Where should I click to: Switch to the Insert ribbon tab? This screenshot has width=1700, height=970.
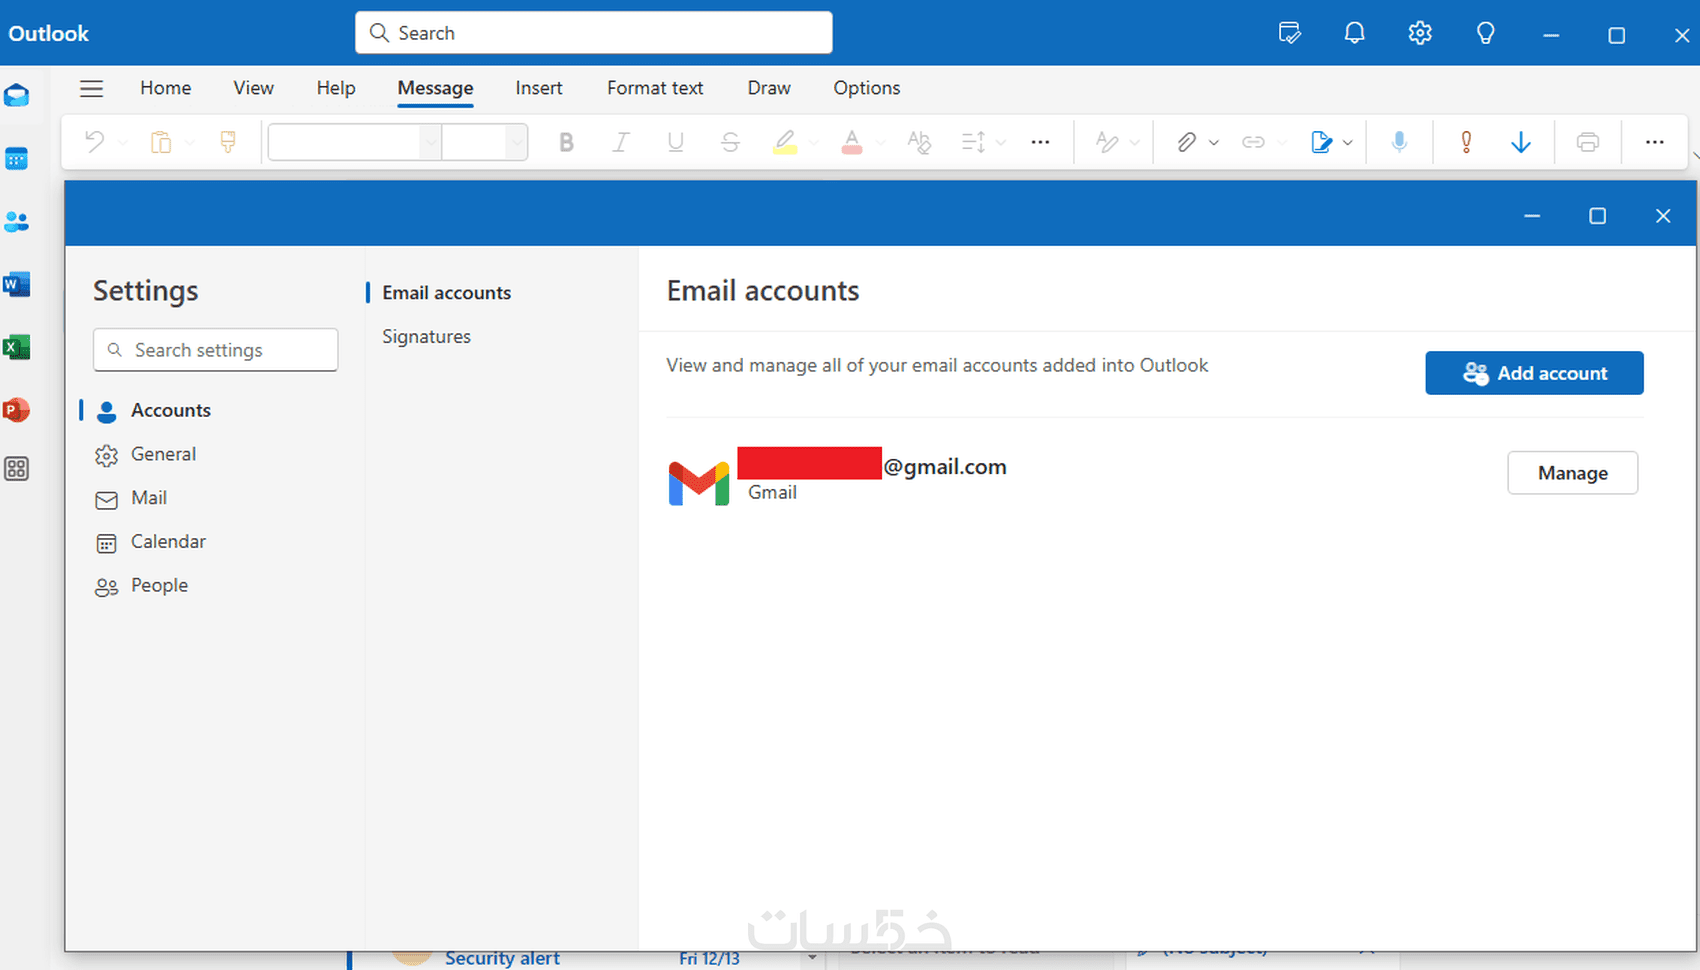[x=539, y=88]
